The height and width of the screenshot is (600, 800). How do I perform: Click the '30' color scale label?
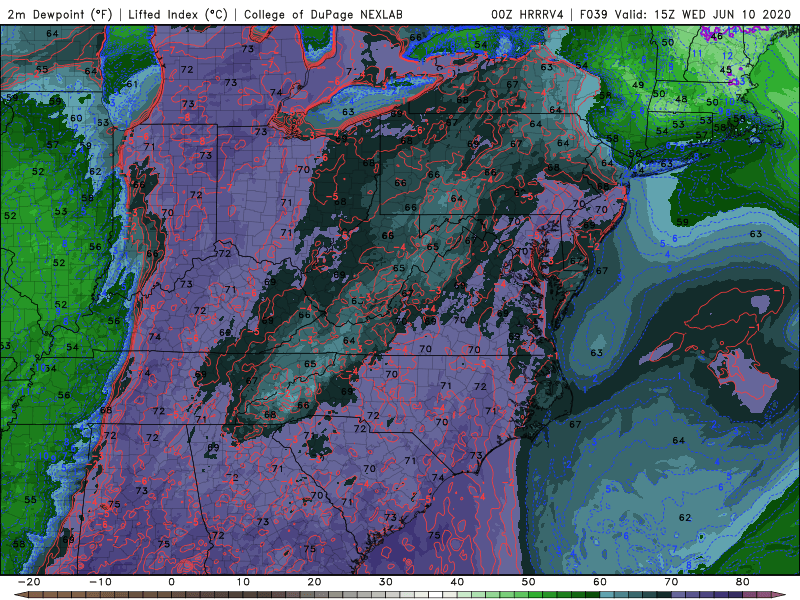tap(386, 582)
